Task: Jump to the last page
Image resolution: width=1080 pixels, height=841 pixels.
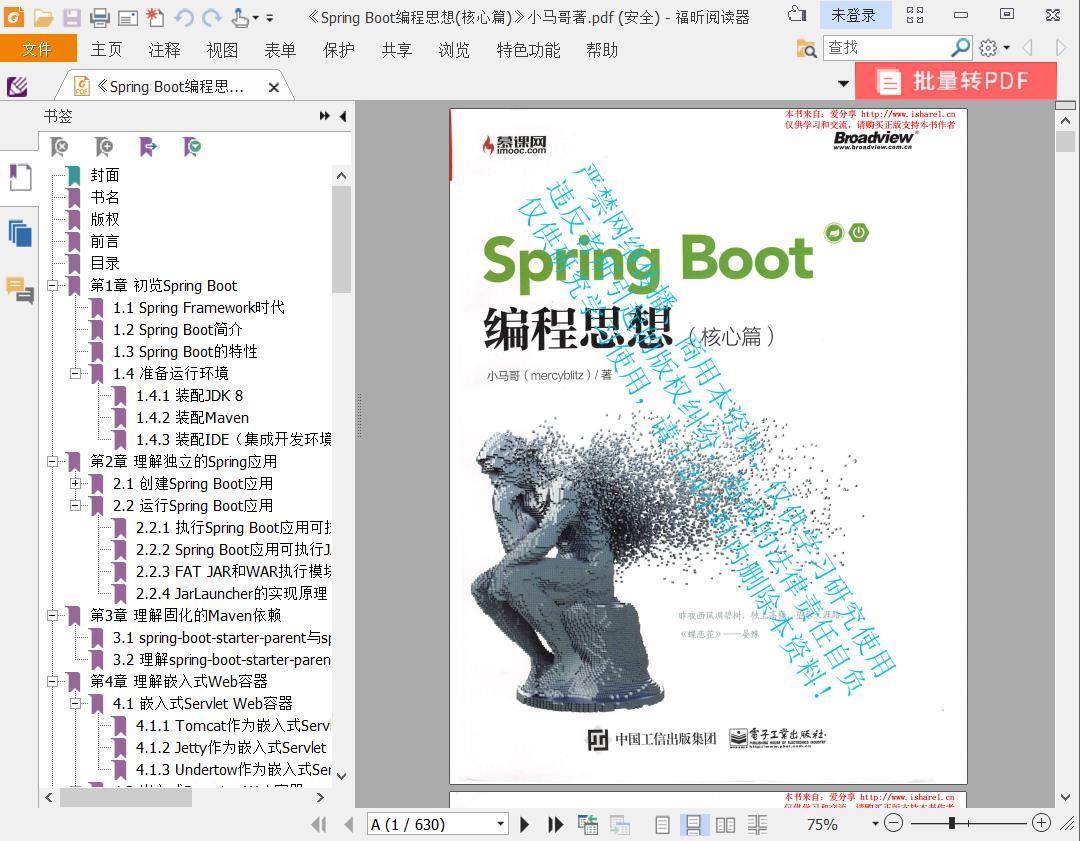Action: 555,824
